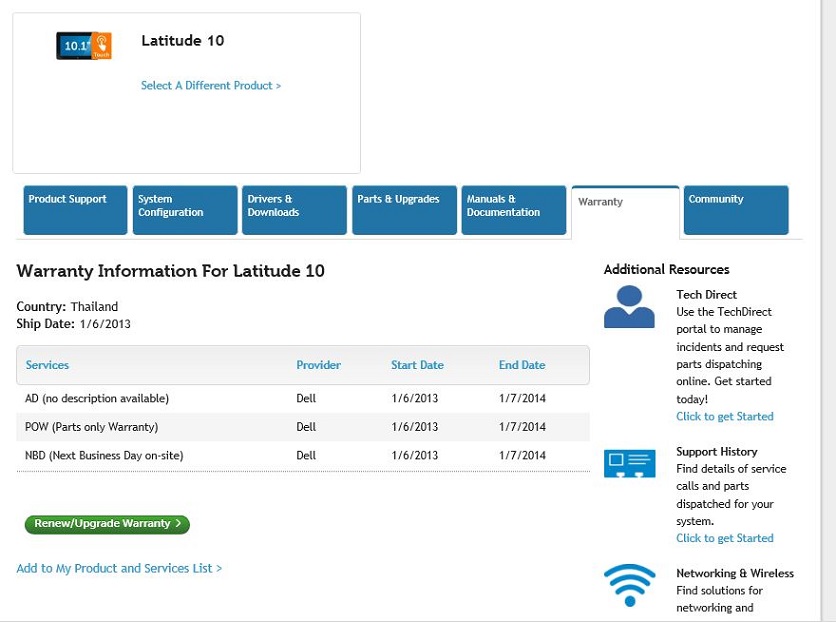Open the Manuals & Documentation tab
Image resolution: width=836 pixels, height=622 pixels.
pos(514,210)
